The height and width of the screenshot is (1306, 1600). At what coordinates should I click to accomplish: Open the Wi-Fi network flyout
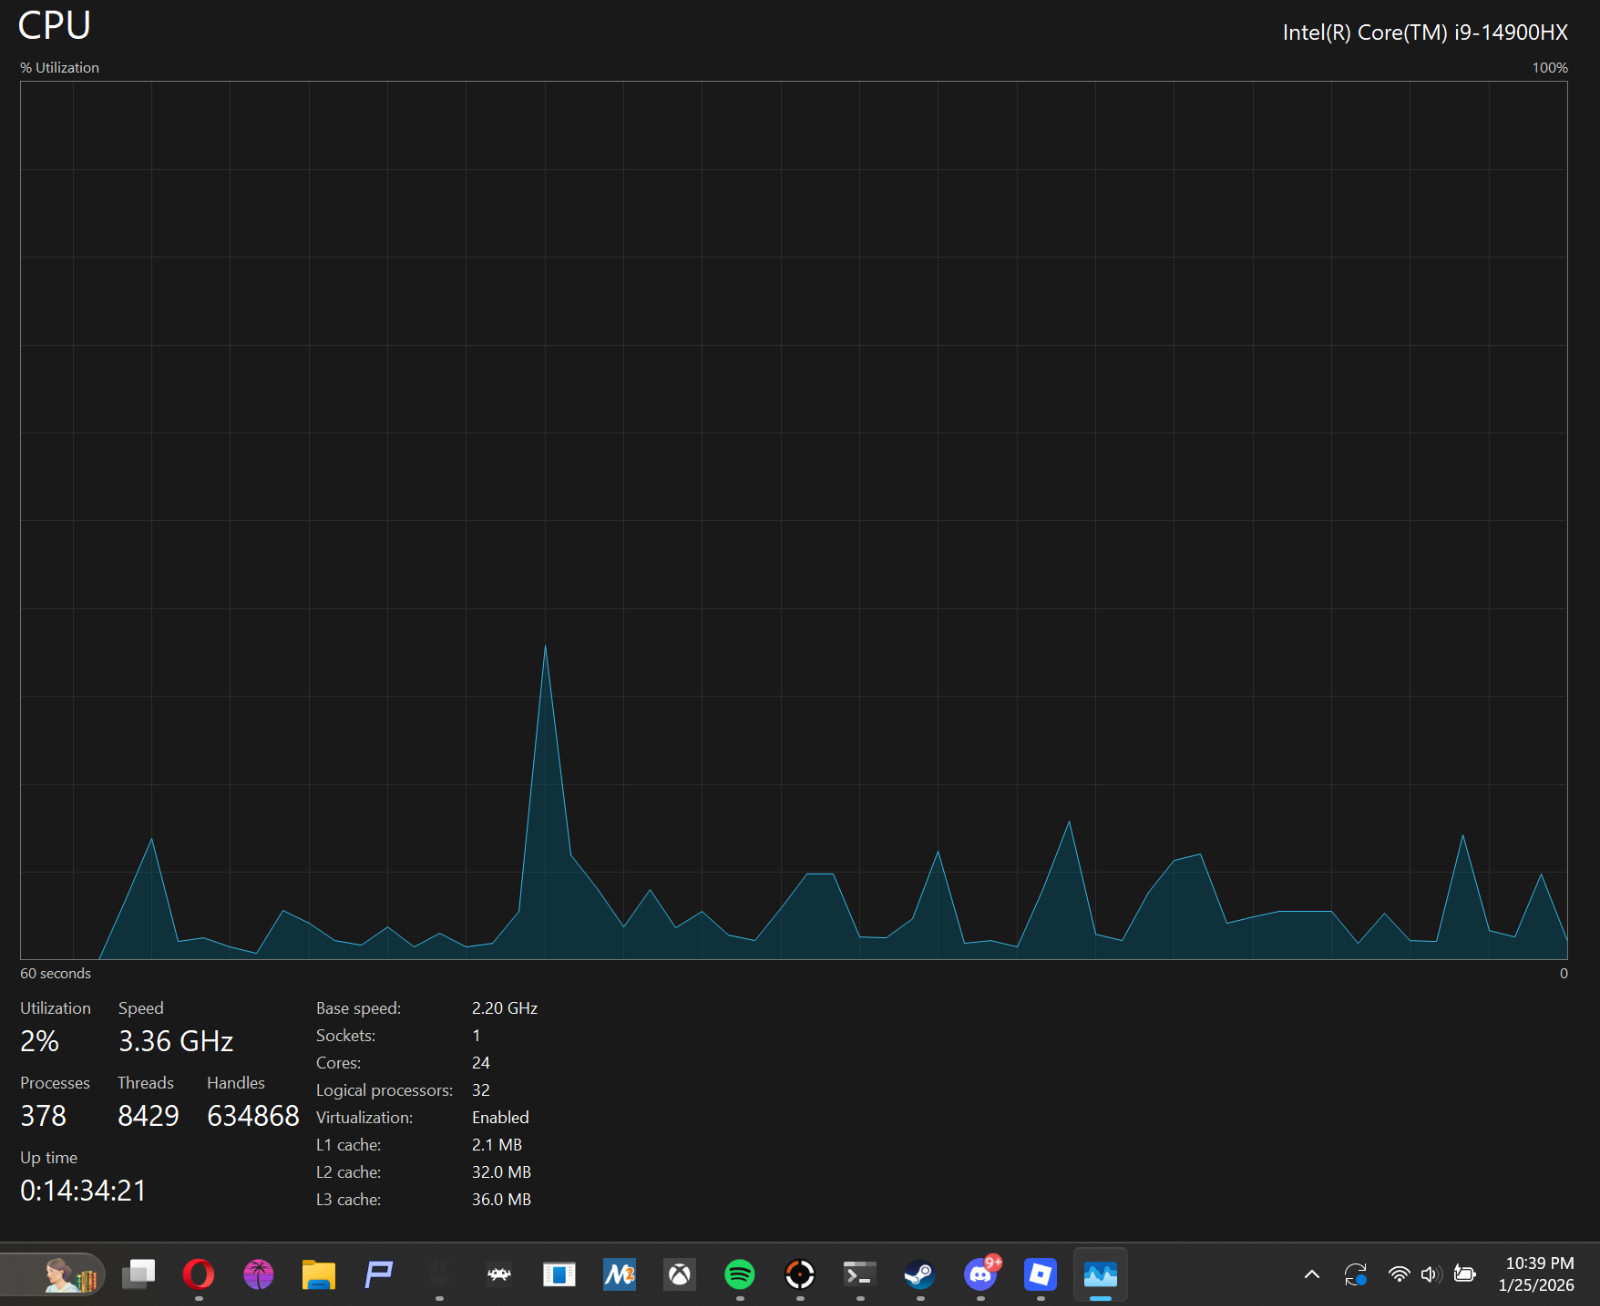pyautogui.click(x=1399, y=1274)
